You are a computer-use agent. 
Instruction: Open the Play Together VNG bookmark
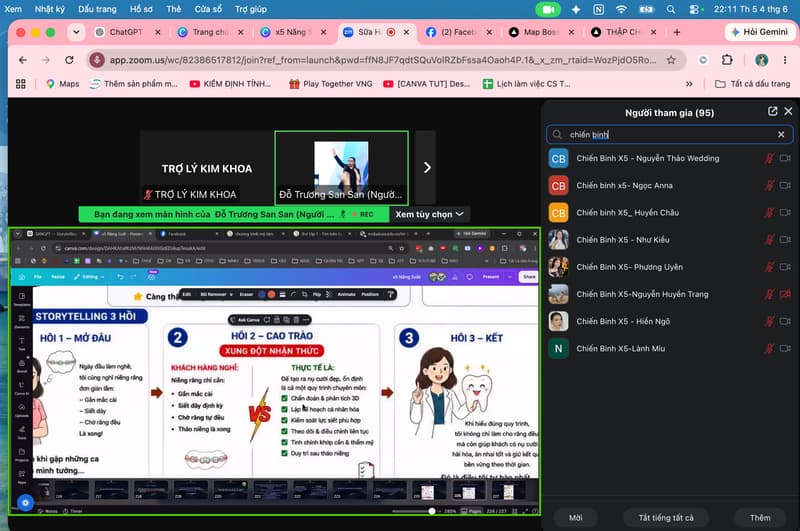tap(331, 84)
